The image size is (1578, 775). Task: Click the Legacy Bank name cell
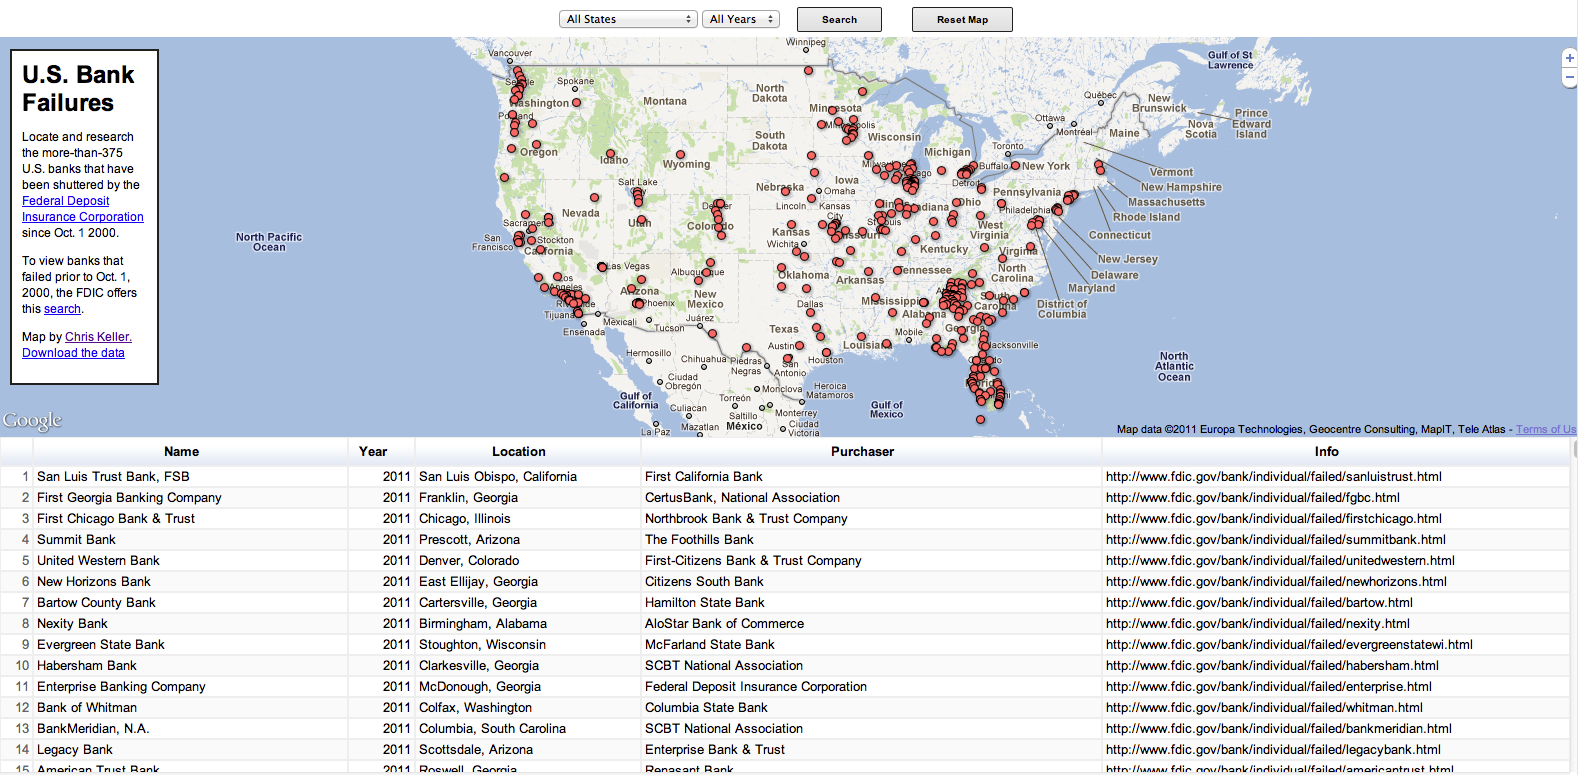(75, 750)
